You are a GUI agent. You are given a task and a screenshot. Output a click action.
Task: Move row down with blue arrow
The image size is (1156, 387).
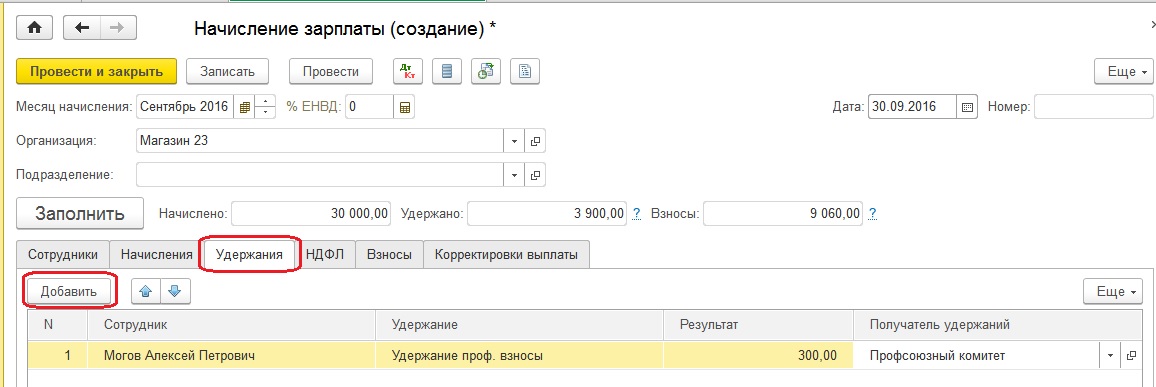click(x=175, y=291)
